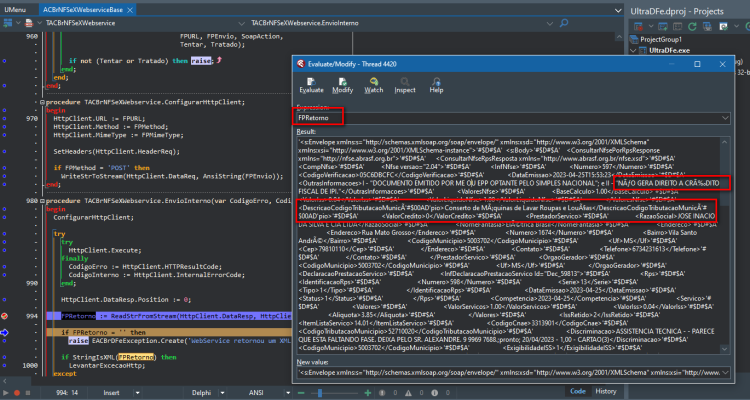Click the Evaluate/Modify title bar icon
The height and width of the screenshot is (400, 750).
[301, 64]
